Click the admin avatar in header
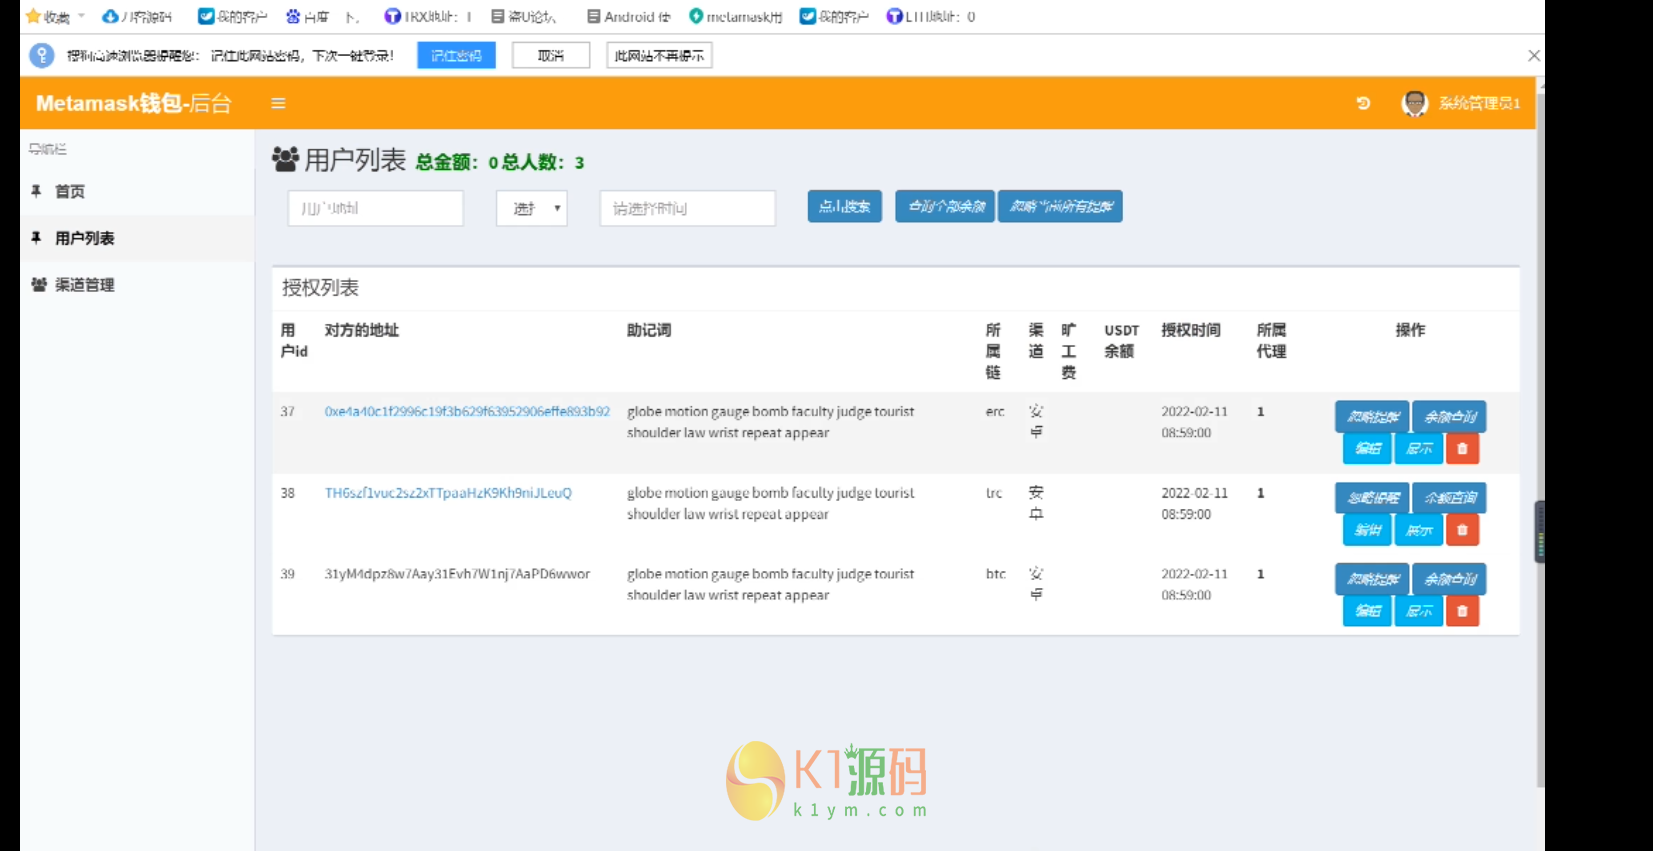 tap(1414, 103)
